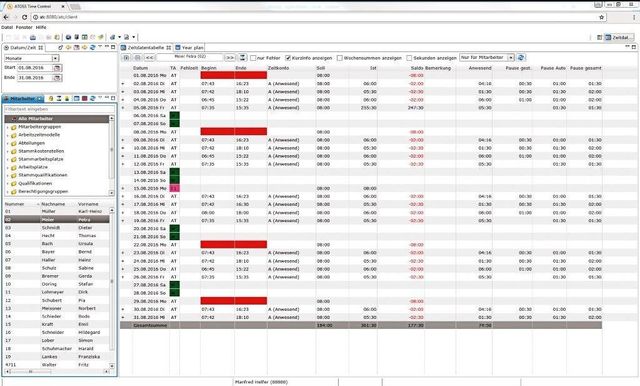Image resolution: width=640 pixels, height=386 pixels.
Task: Maximize the Mitarbeiter panel
Action: tap(113, 98)
